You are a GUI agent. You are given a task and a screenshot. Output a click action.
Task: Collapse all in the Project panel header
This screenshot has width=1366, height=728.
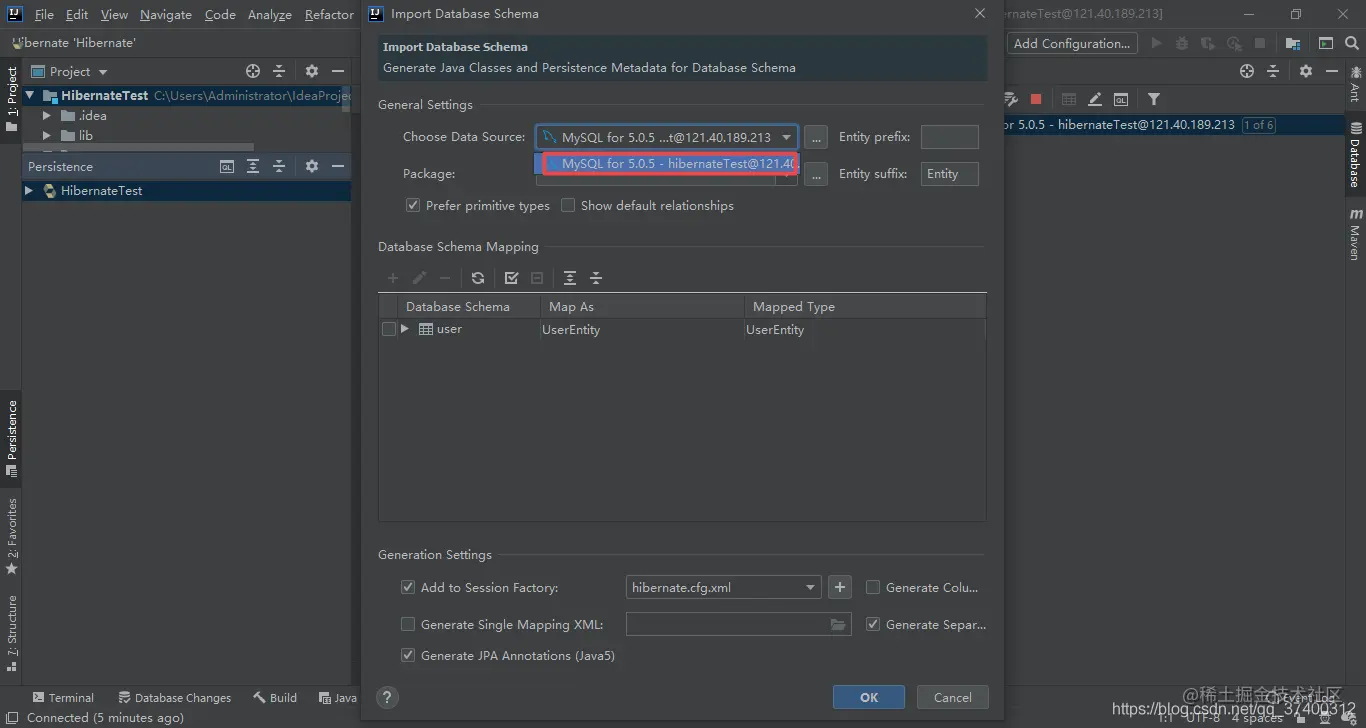279,71
